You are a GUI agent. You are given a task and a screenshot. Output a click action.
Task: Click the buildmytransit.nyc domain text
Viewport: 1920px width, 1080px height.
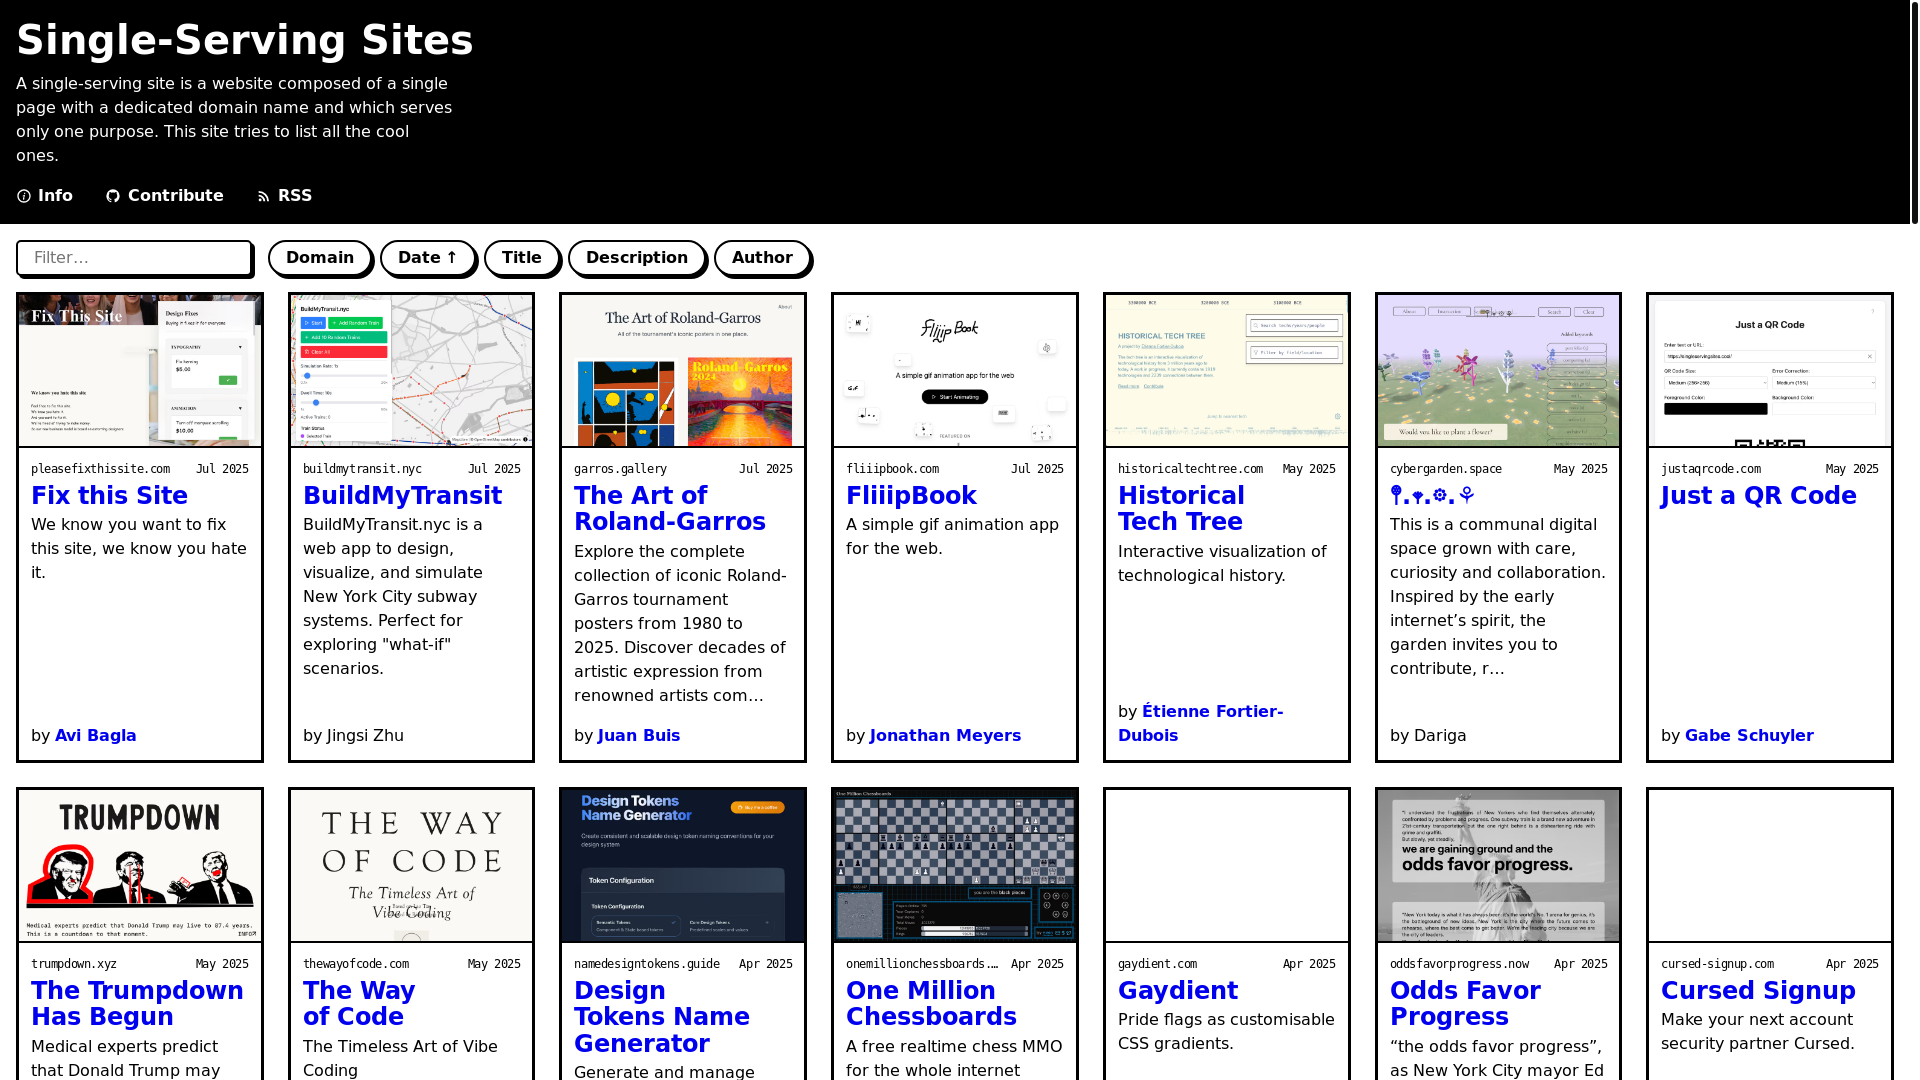(362, 469)
